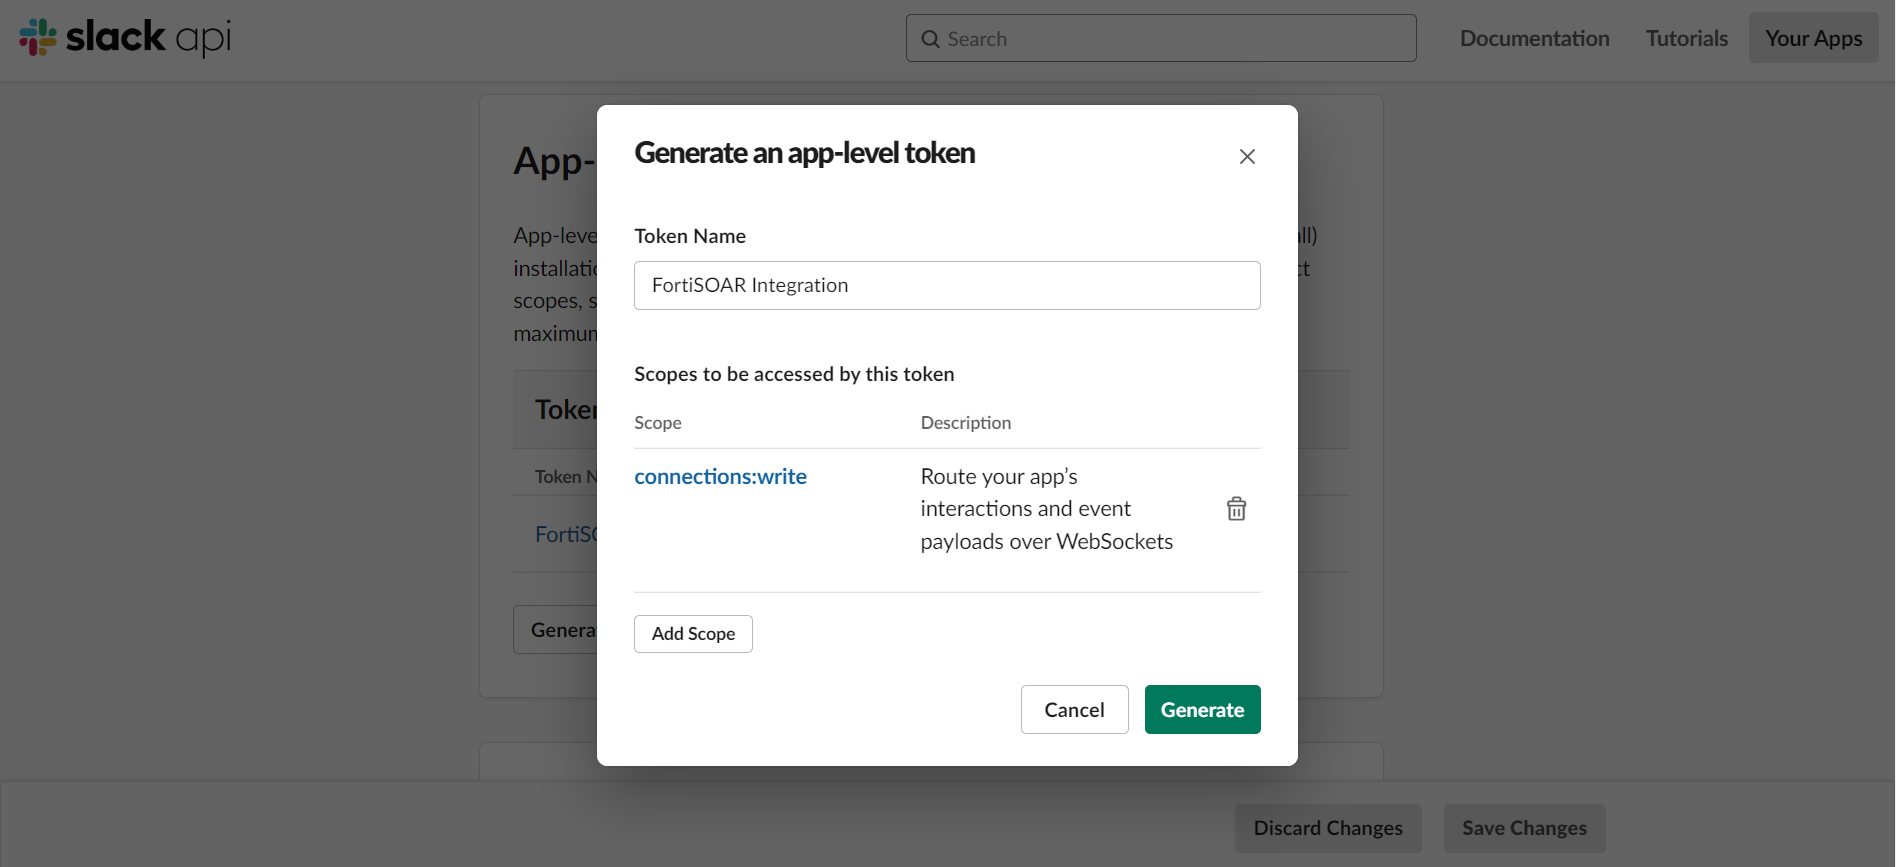Click the WebSockets scope description text
This screenshot has height=867, width=1896.
(x=1046, y=509)
